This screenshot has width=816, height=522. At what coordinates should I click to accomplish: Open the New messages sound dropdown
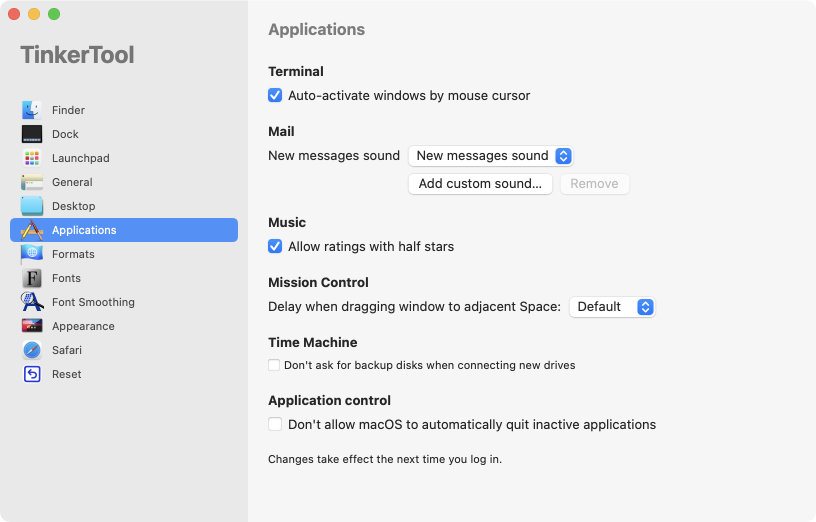pyautogui.click(x=490, y=156)
